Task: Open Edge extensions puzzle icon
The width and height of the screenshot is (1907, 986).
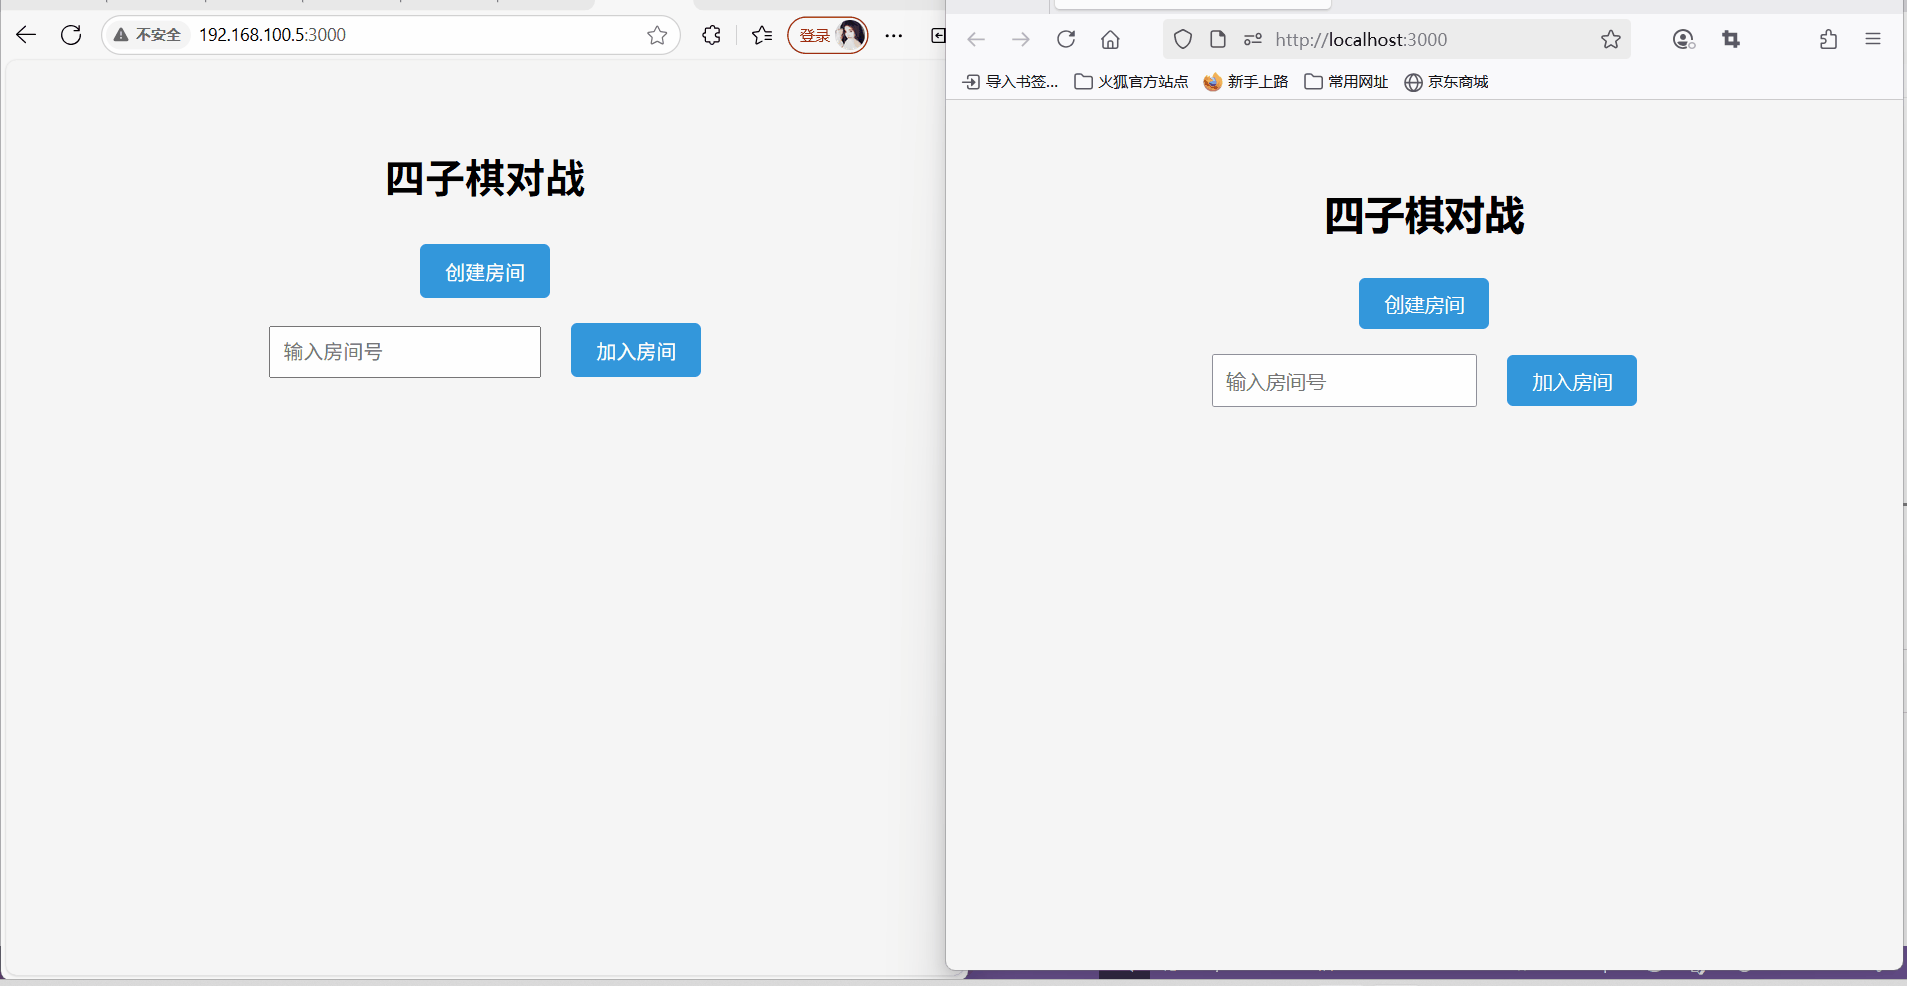Action: (x=711, y=35)
